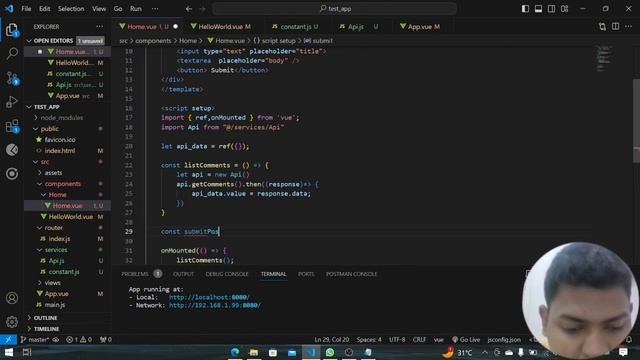
Task: Click the VS Code remote indicator
Action: 8,340
